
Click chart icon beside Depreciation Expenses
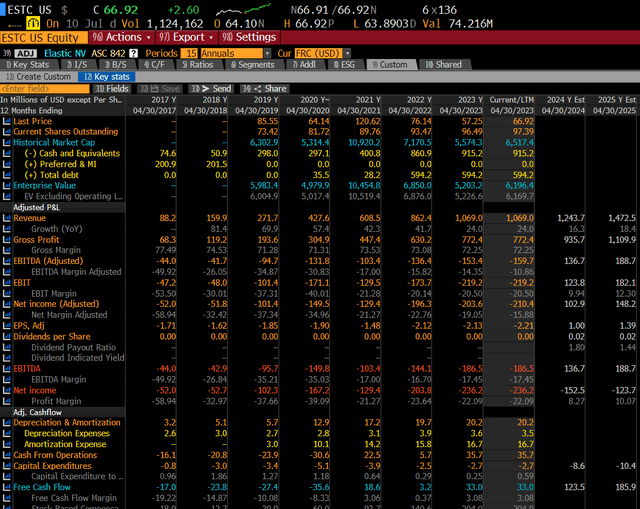[6, 433]
